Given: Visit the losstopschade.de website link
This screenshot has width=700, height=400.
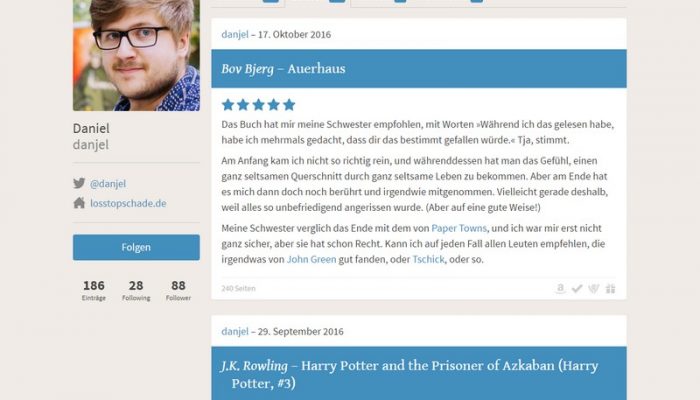Looking at the screenshot, I should click(128, 203).
